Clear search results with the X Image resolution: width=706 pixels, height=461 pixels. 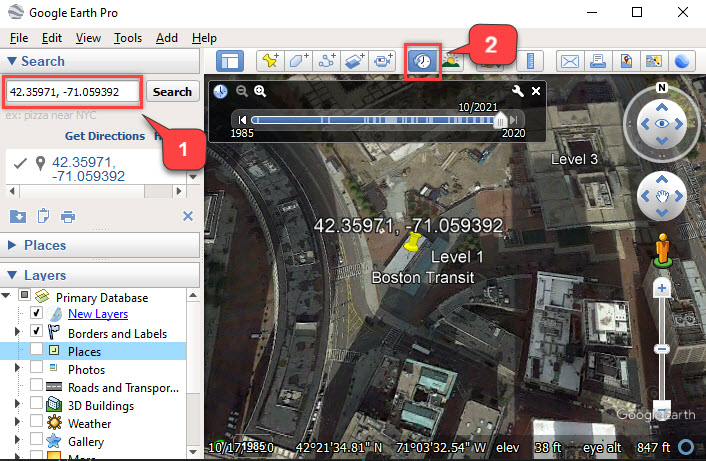pos(188,216)
